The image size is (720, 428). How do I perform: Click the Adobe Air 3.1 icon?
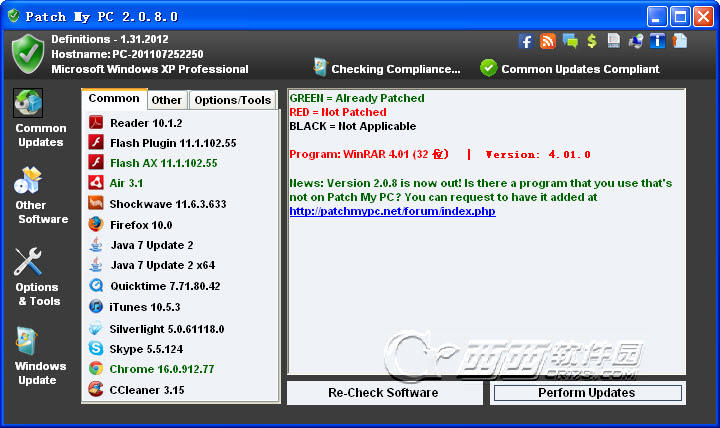point(96,182)
